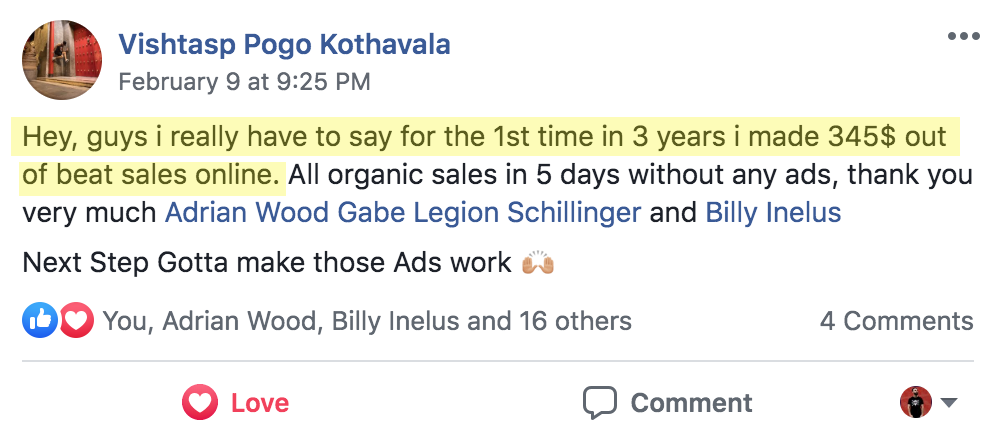The image size is (996, 440).
Task: Click the speech bubble Comment icon
Action: coord(600,403)
